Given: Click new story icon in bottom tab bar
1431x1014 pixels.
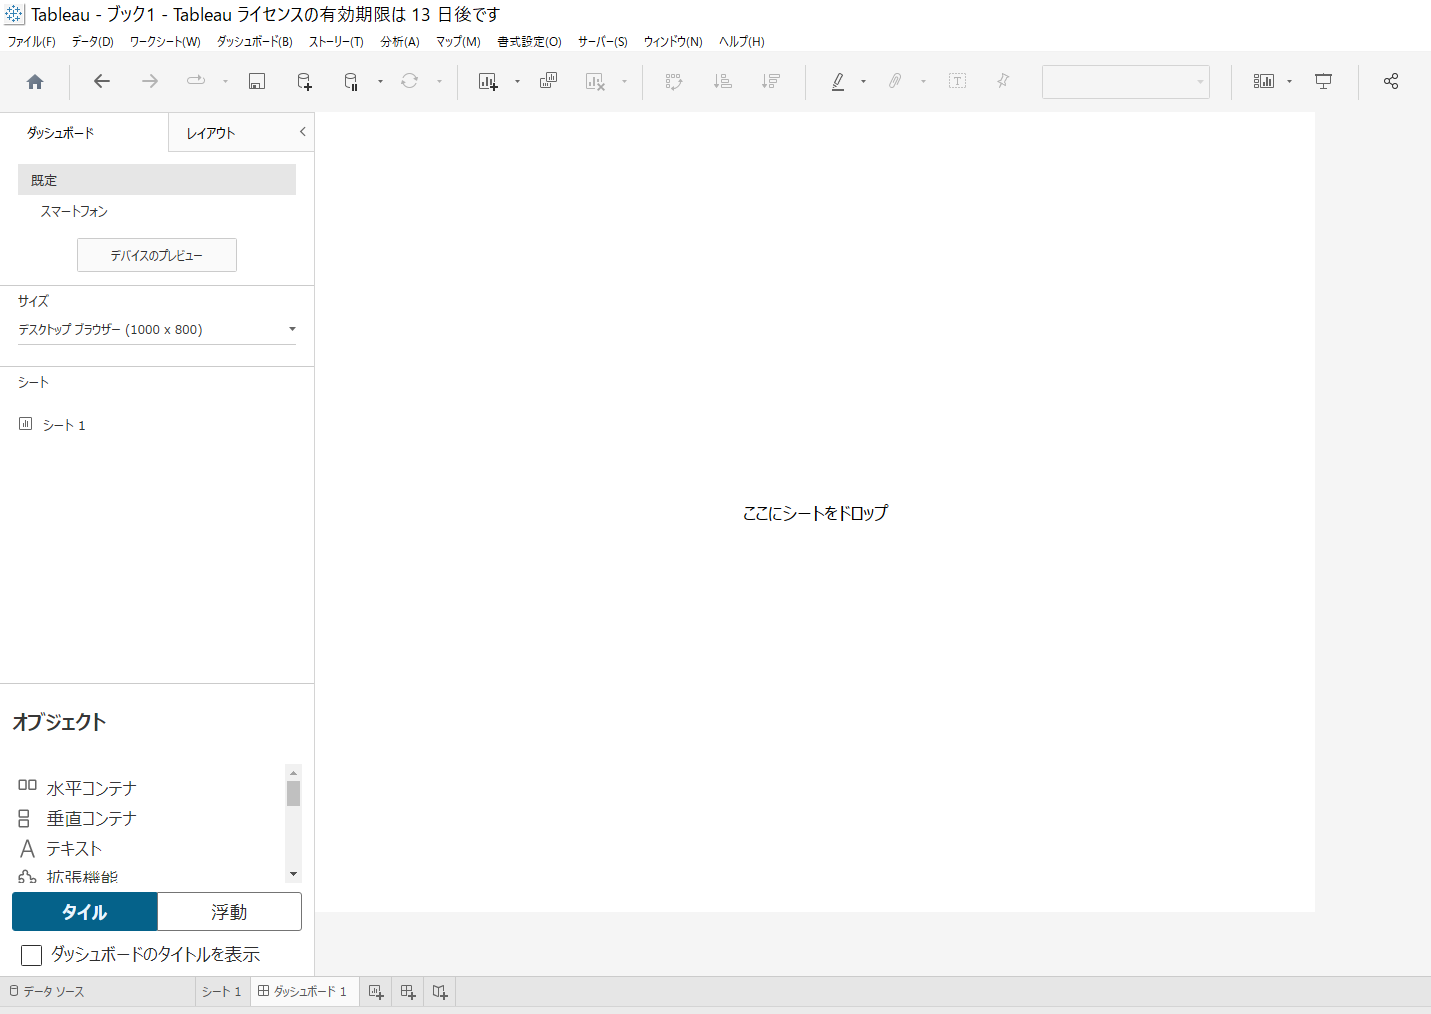Looking at the screenshot, I should tap(440, 992).
